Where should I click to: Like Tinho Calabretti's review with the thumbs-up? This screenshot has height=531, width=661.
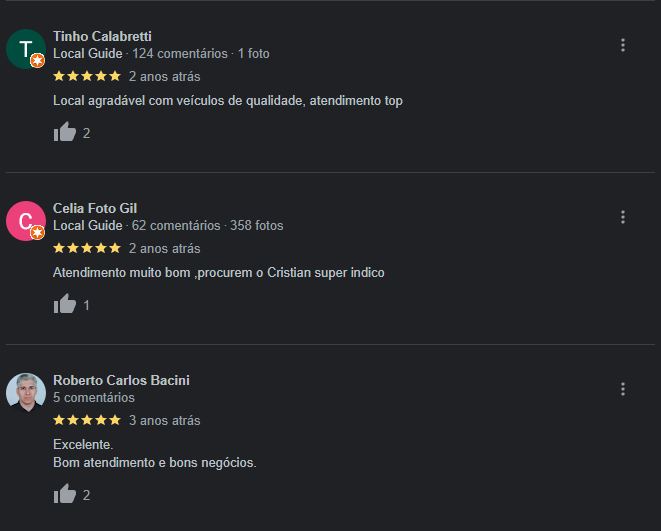(65, 132)
